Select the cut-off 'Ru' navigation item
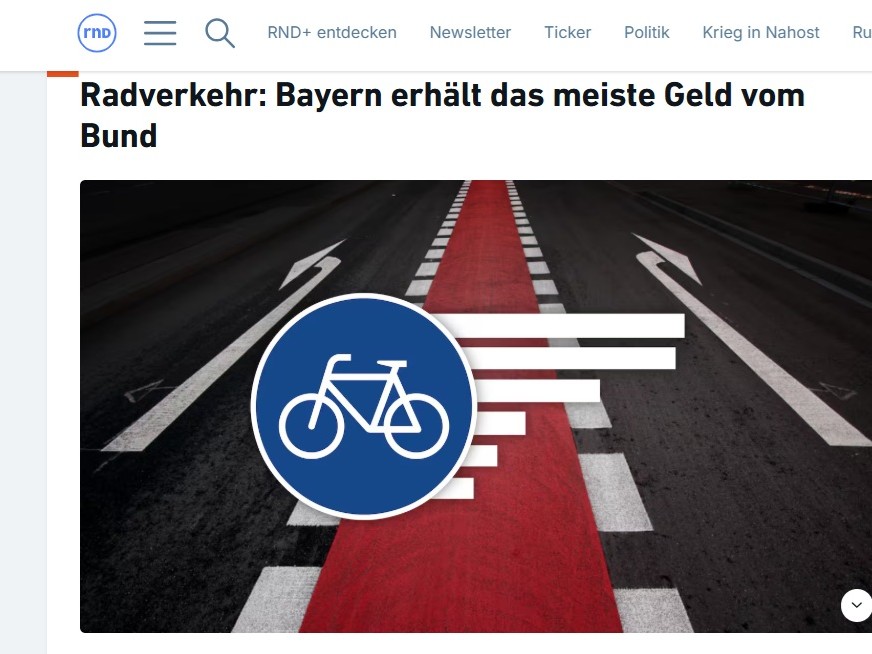The width and height of the screenshot is (872, 654). 862,32
